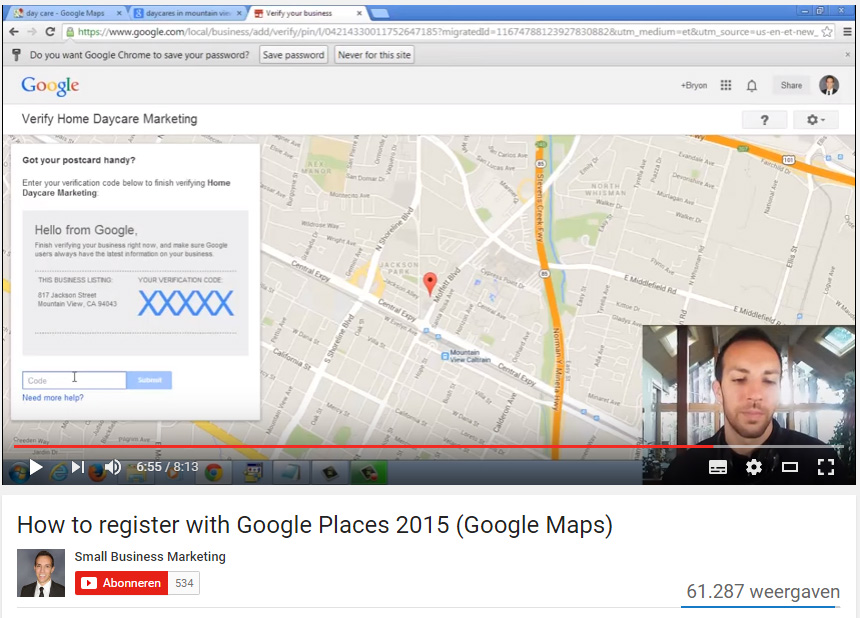Switch to theater mode
Image resolution: width=860 pixels, height=618 pixels.
pyautogui.click(x=790, y=467)
